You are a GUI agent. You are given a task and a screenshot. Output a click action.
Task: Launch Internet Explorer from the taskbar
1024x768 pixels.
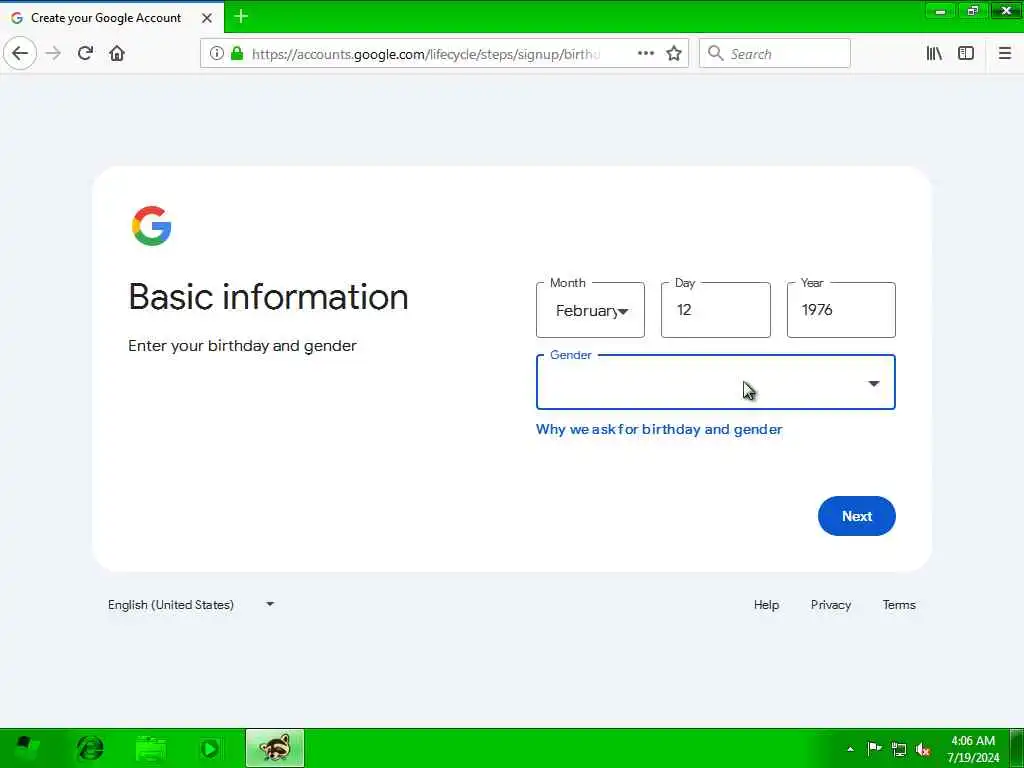pos(90,748)
